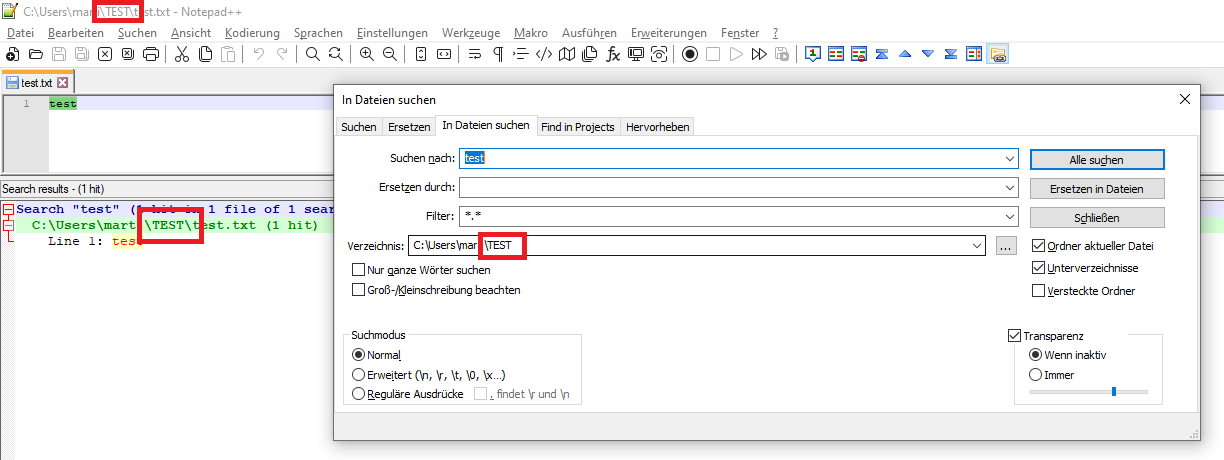Check Versteckte Ordner option
The width and height of the screenshot is (1224, 460).
1038,291
